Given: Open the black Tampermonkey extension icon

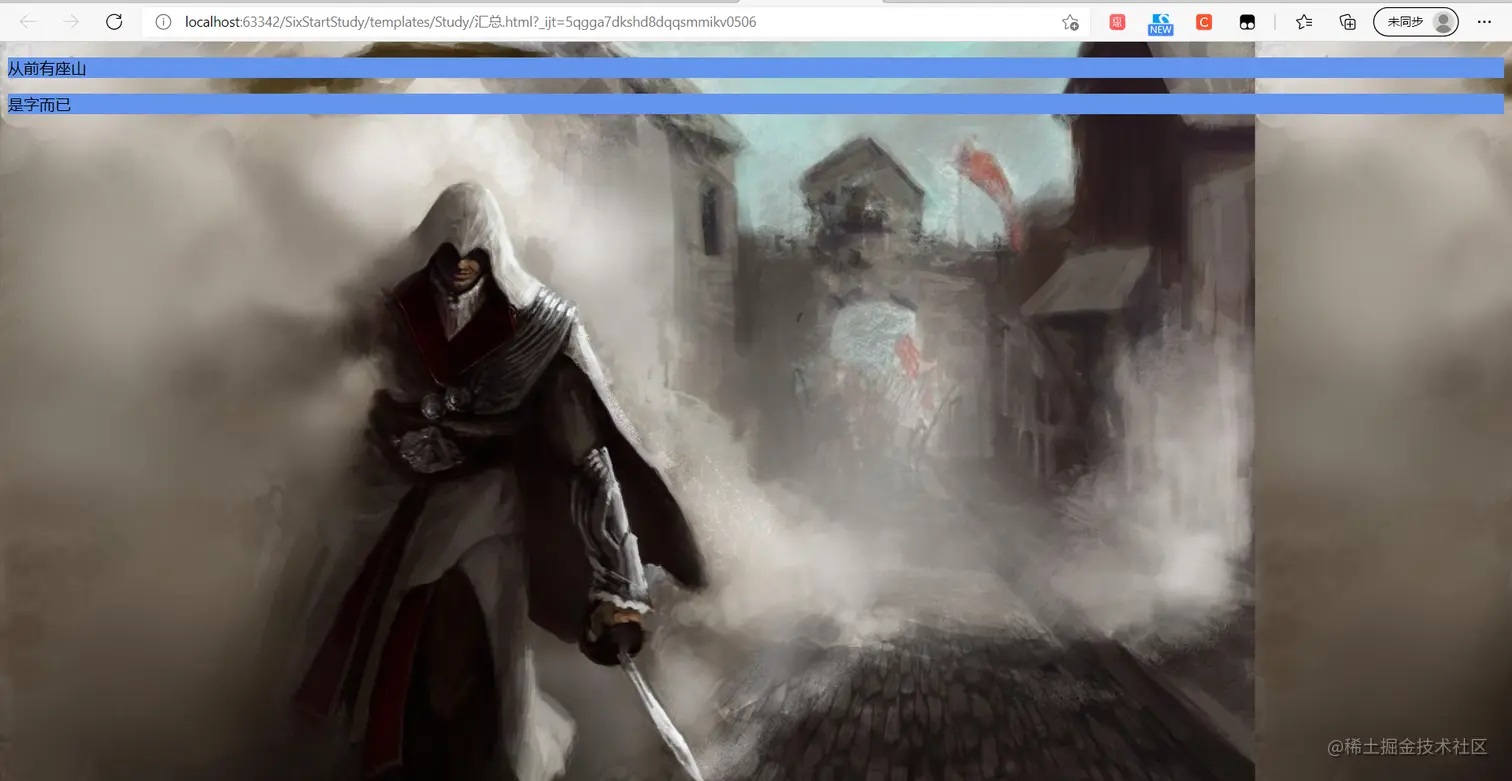Looking at the screenshot, I should (x=1246, y=22).
